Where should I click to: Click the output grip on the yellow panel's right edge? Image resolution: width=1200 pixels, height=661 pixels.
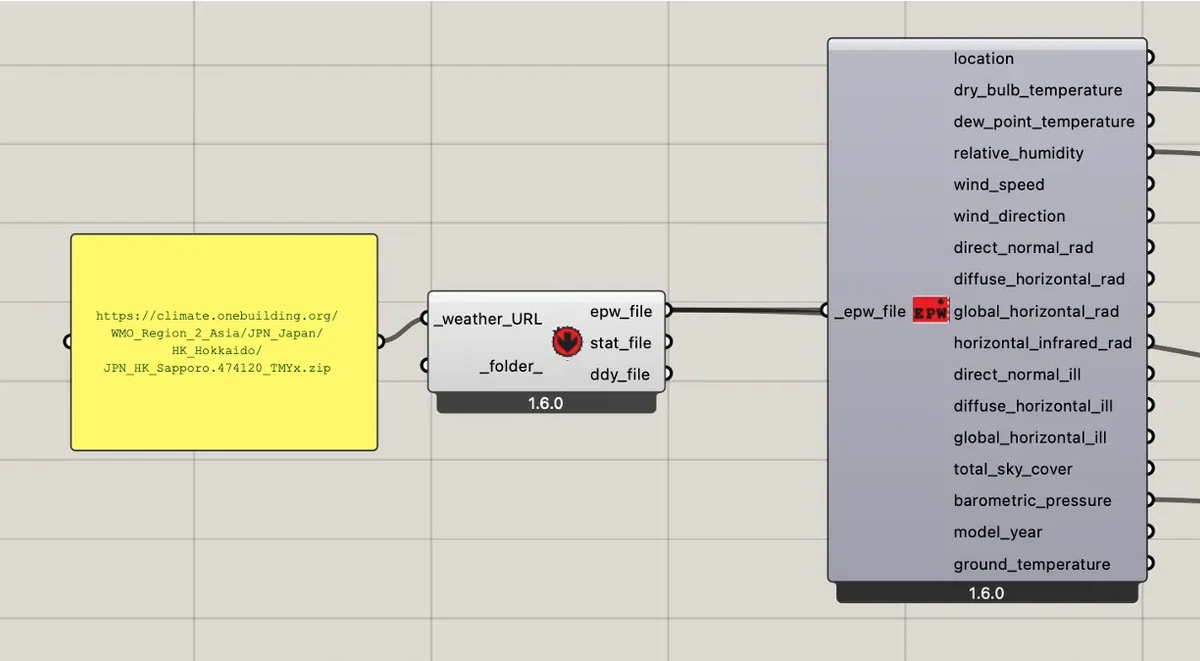pyautogui.click(x=380, y=342)
